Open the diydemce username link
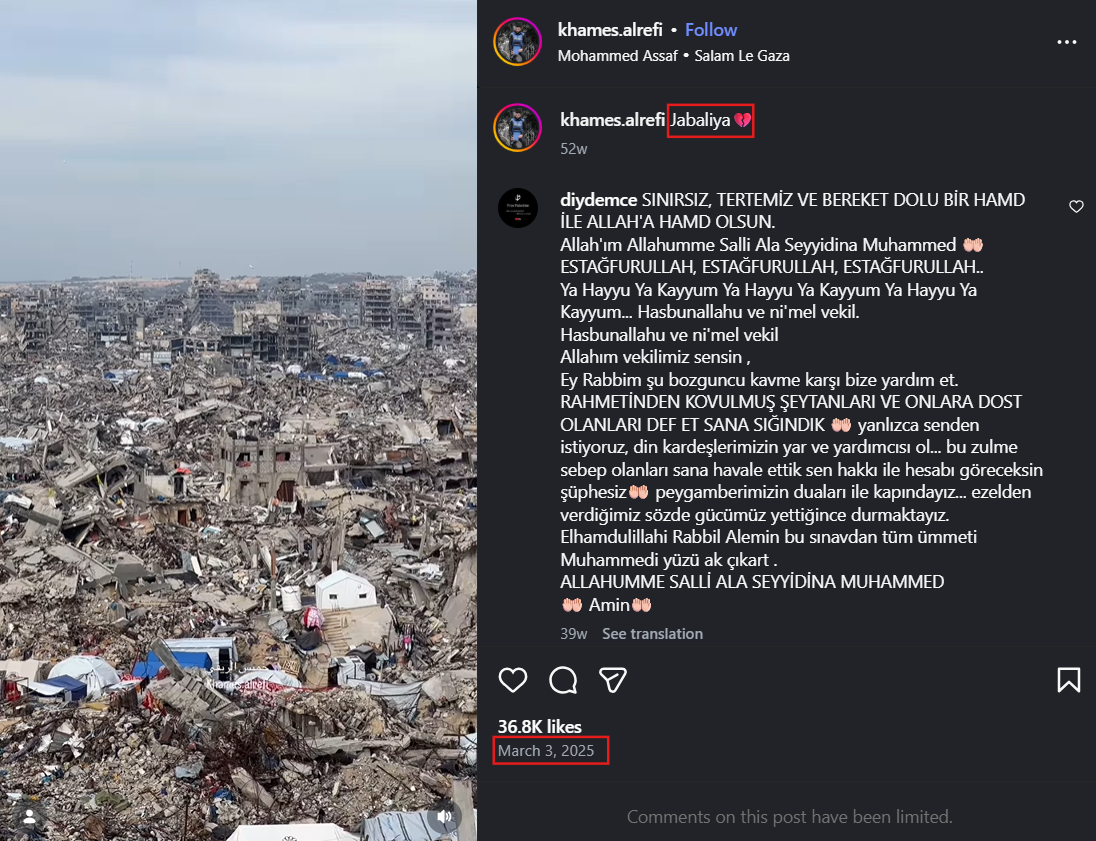The image size is (1096, 841). tap(598, 200)
